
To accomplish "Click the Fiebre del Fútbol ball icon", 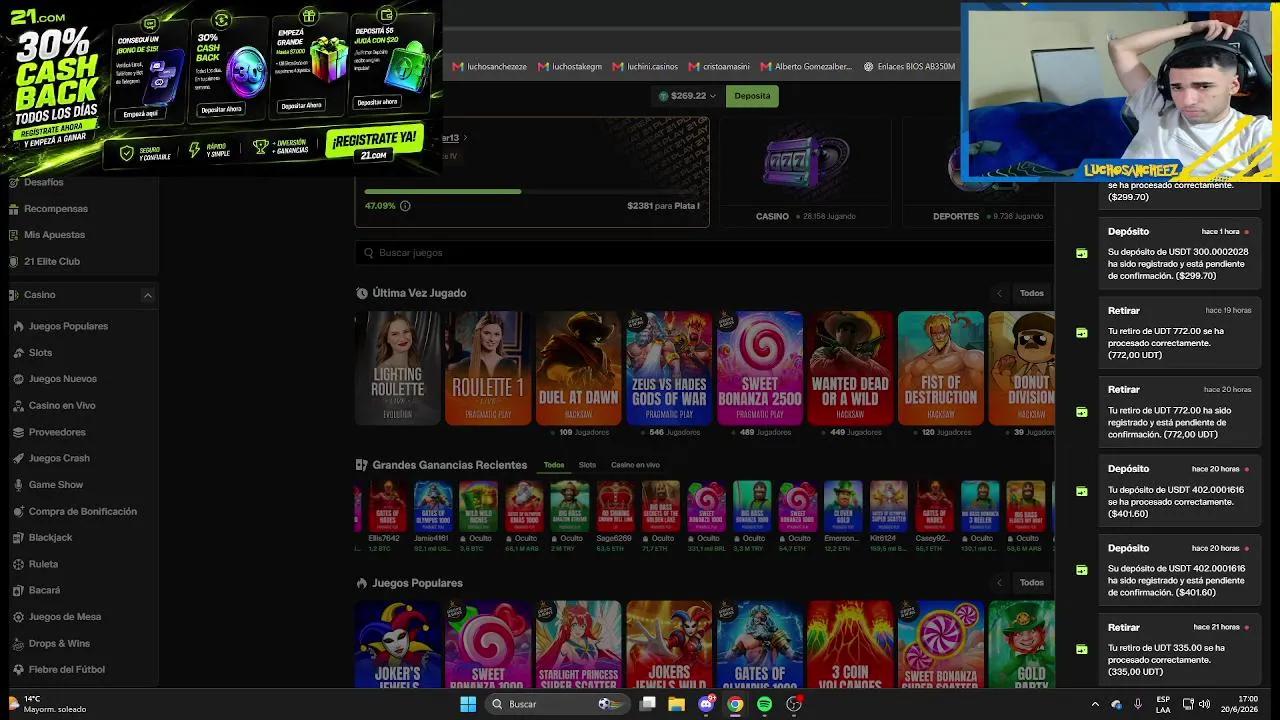I will [x=19, y=670].
